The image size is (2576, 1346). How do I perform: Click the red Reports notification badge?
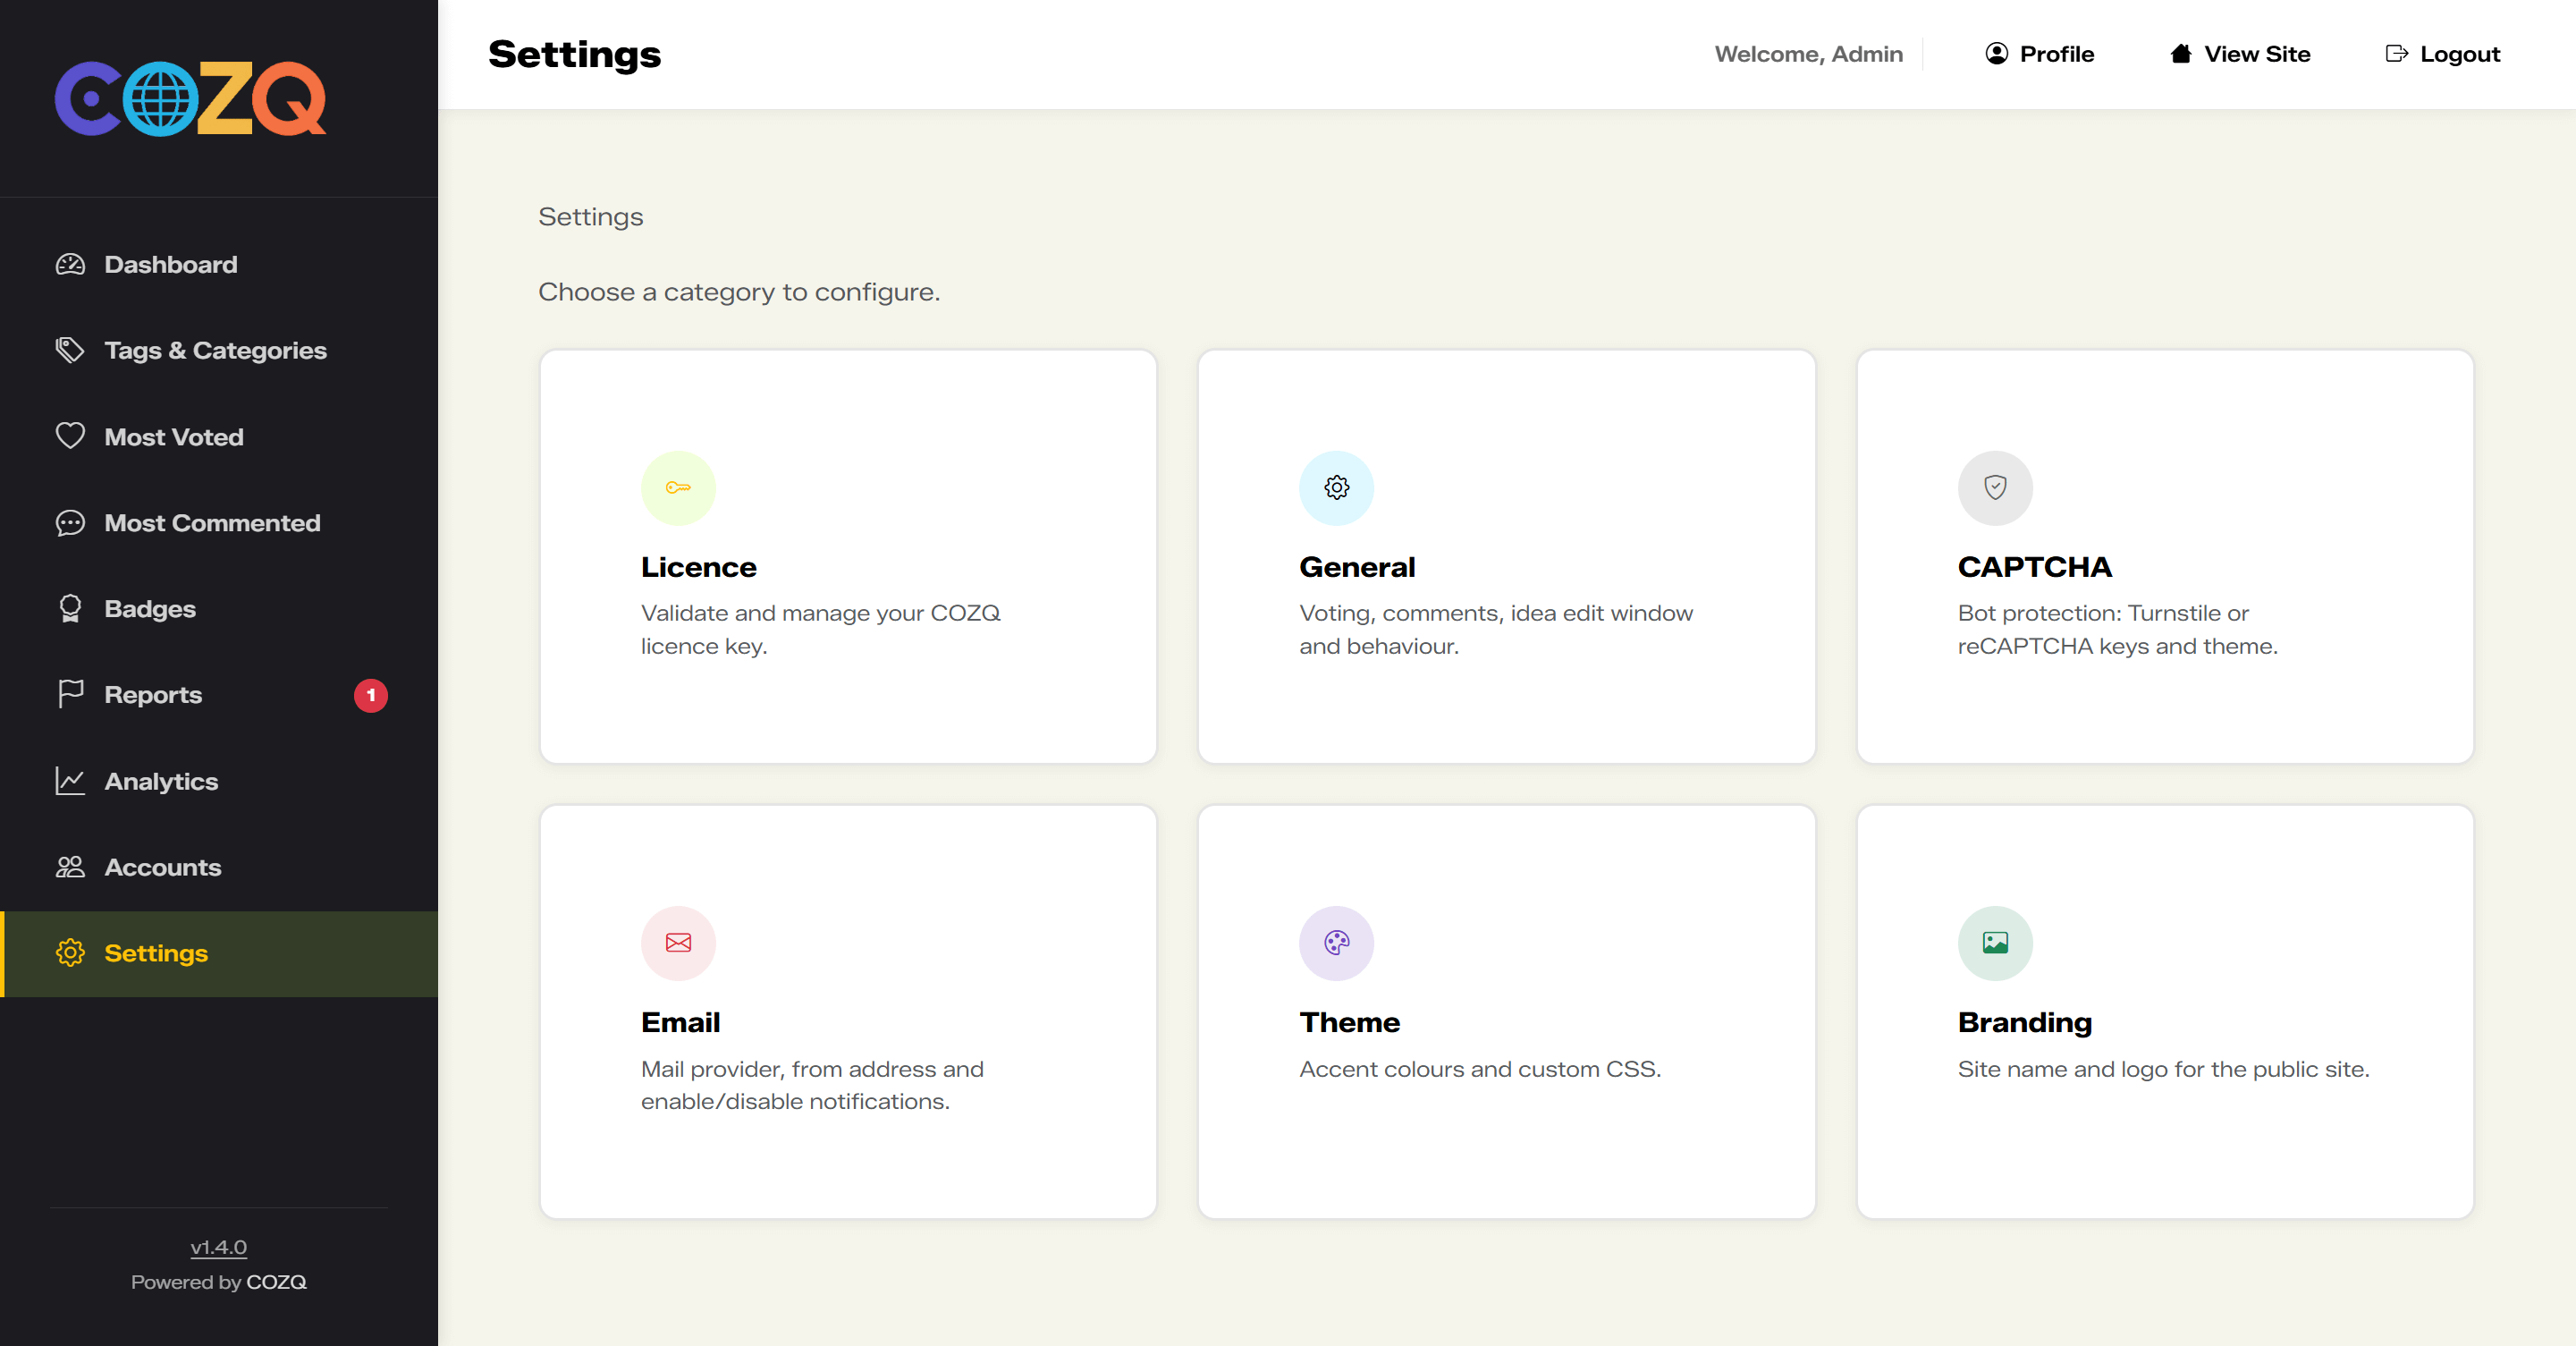point(370,695)
